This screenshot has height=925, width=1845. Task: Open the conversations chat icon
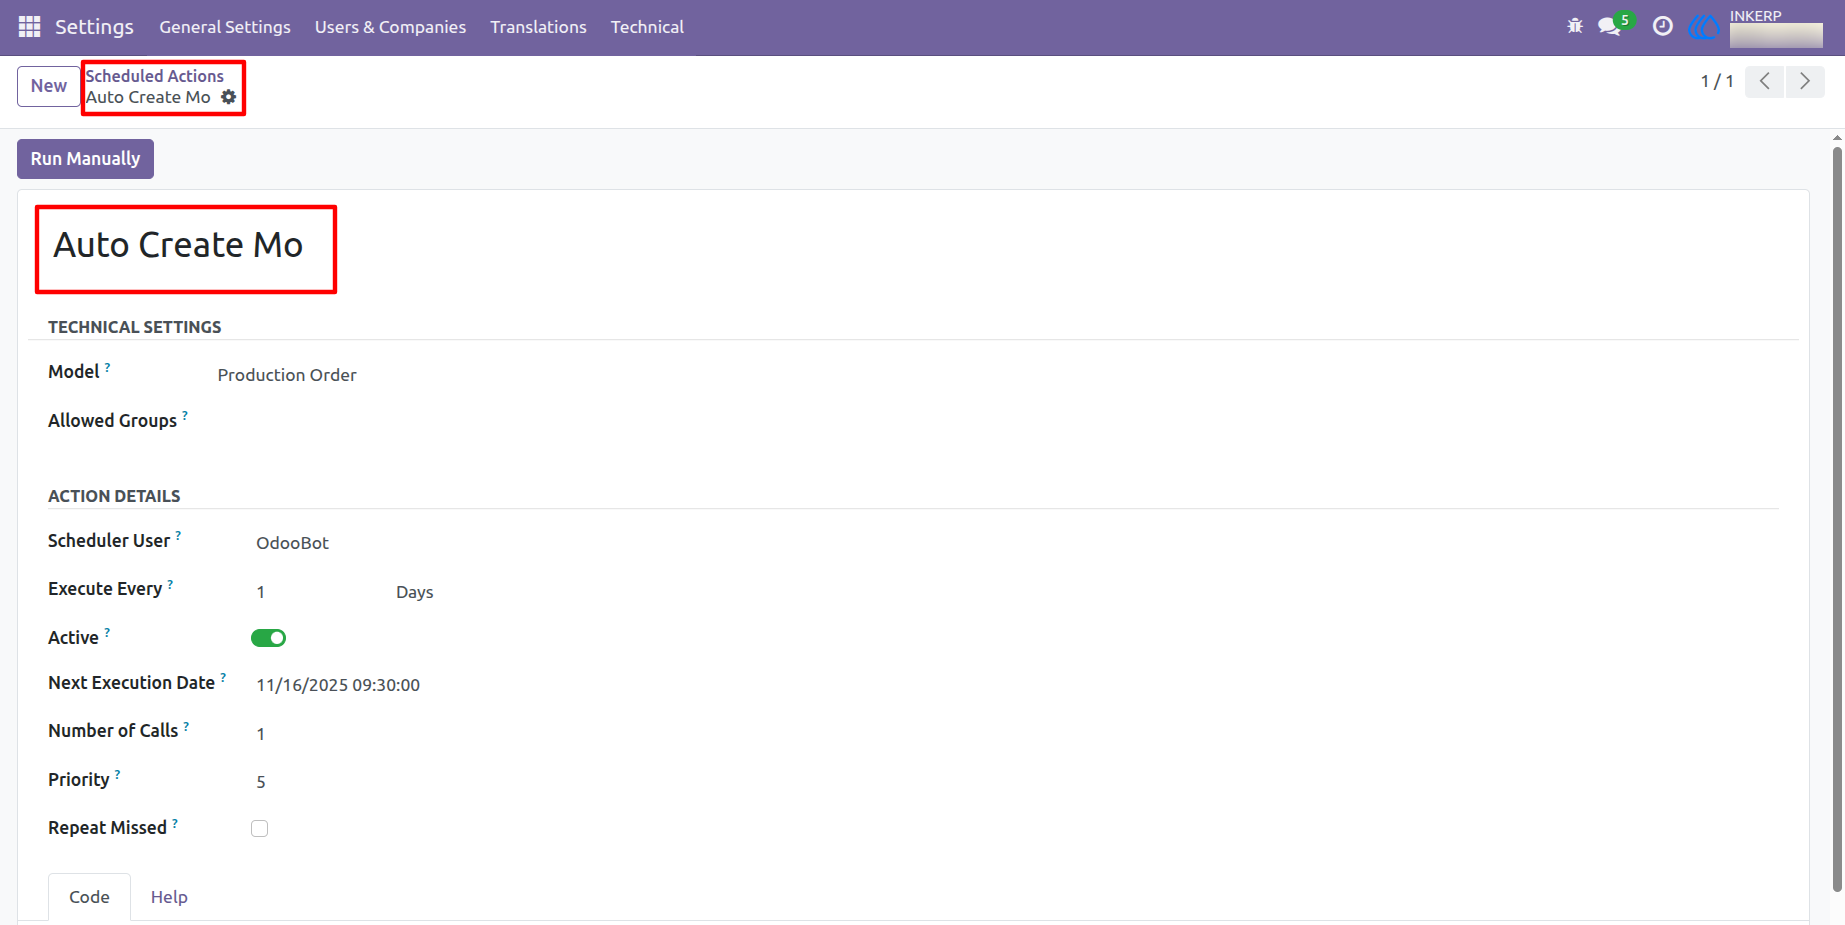click(x=1610, y=26)
